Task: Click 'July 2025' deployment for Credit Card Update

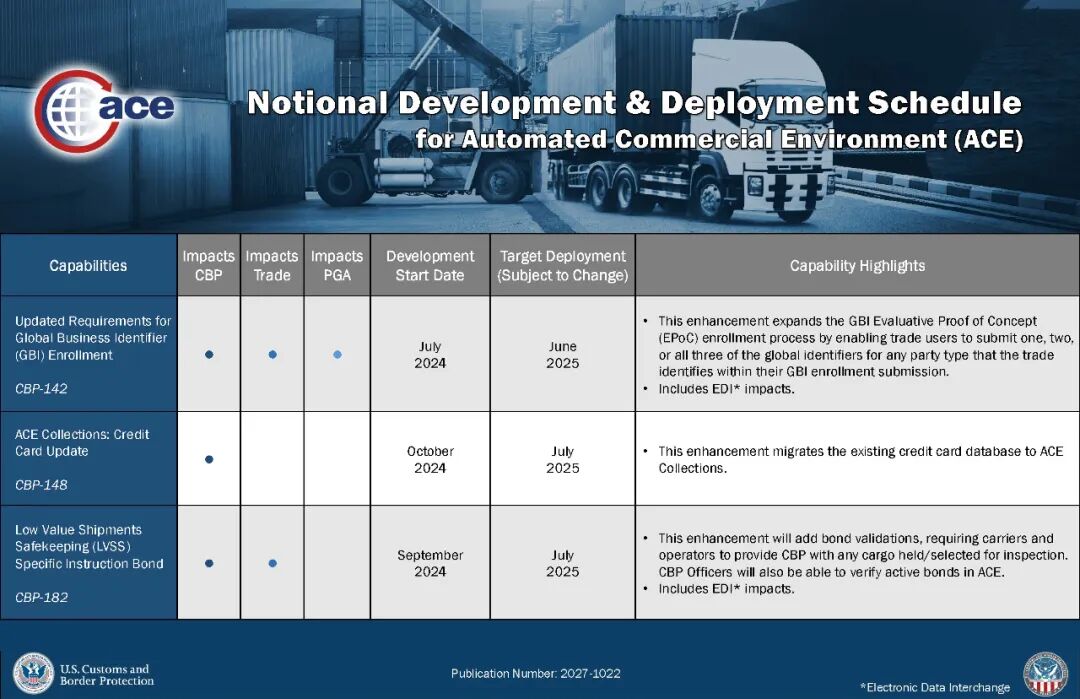Action: (x=563, y=459)
